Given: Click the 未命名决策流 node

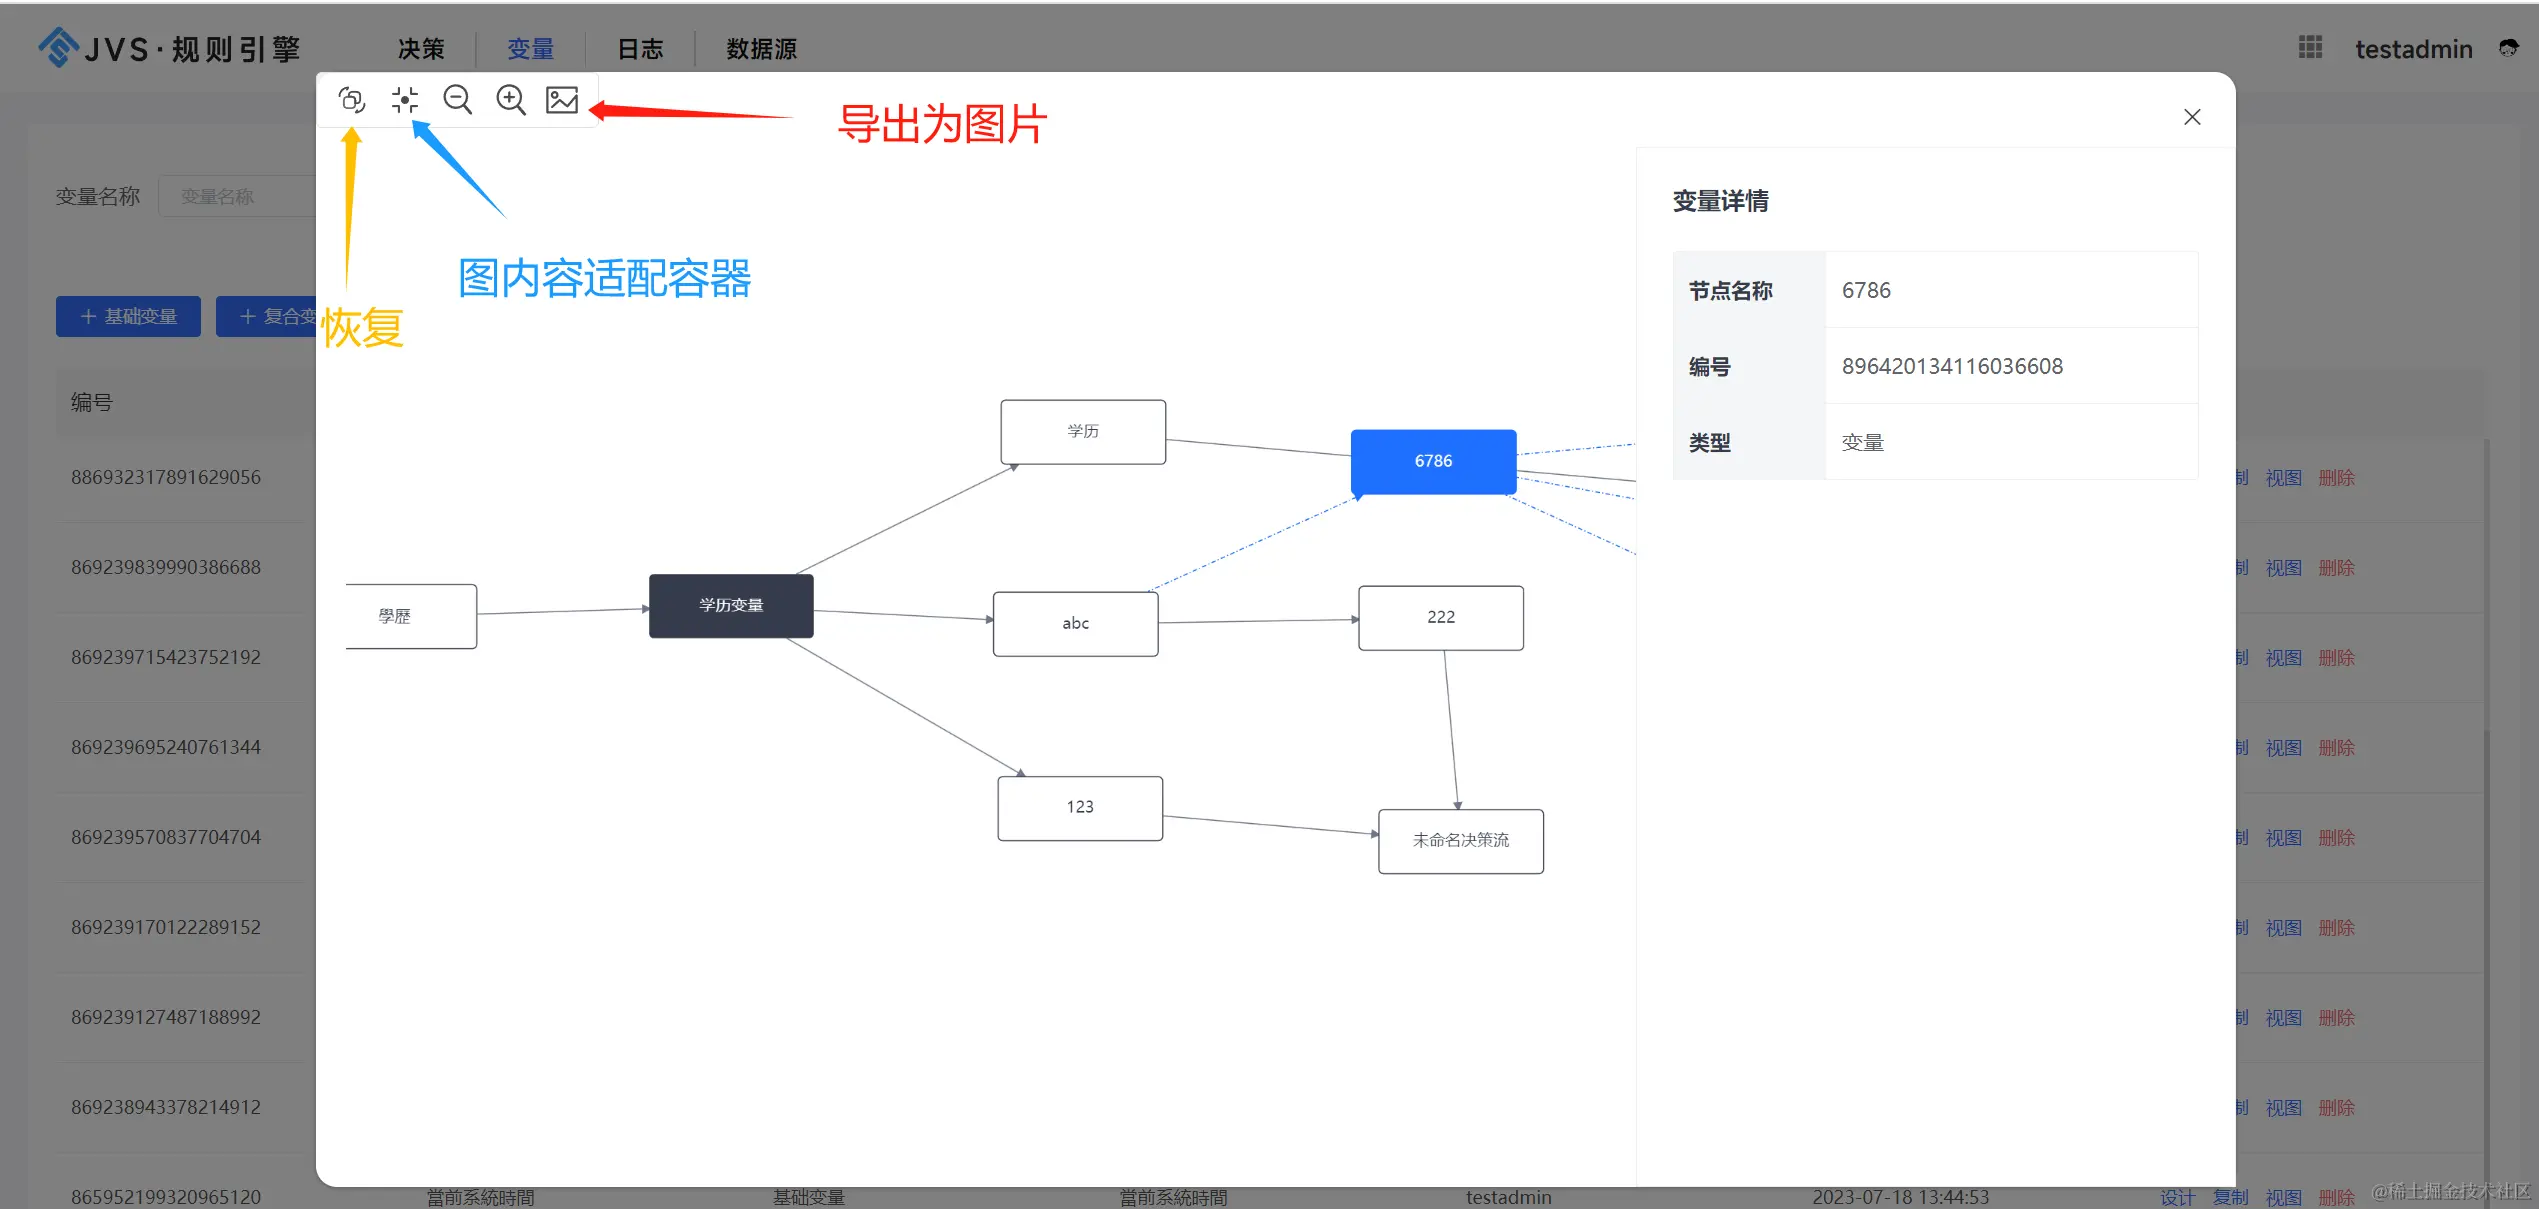Looking at the screenshot, I should pos(1460,841).
